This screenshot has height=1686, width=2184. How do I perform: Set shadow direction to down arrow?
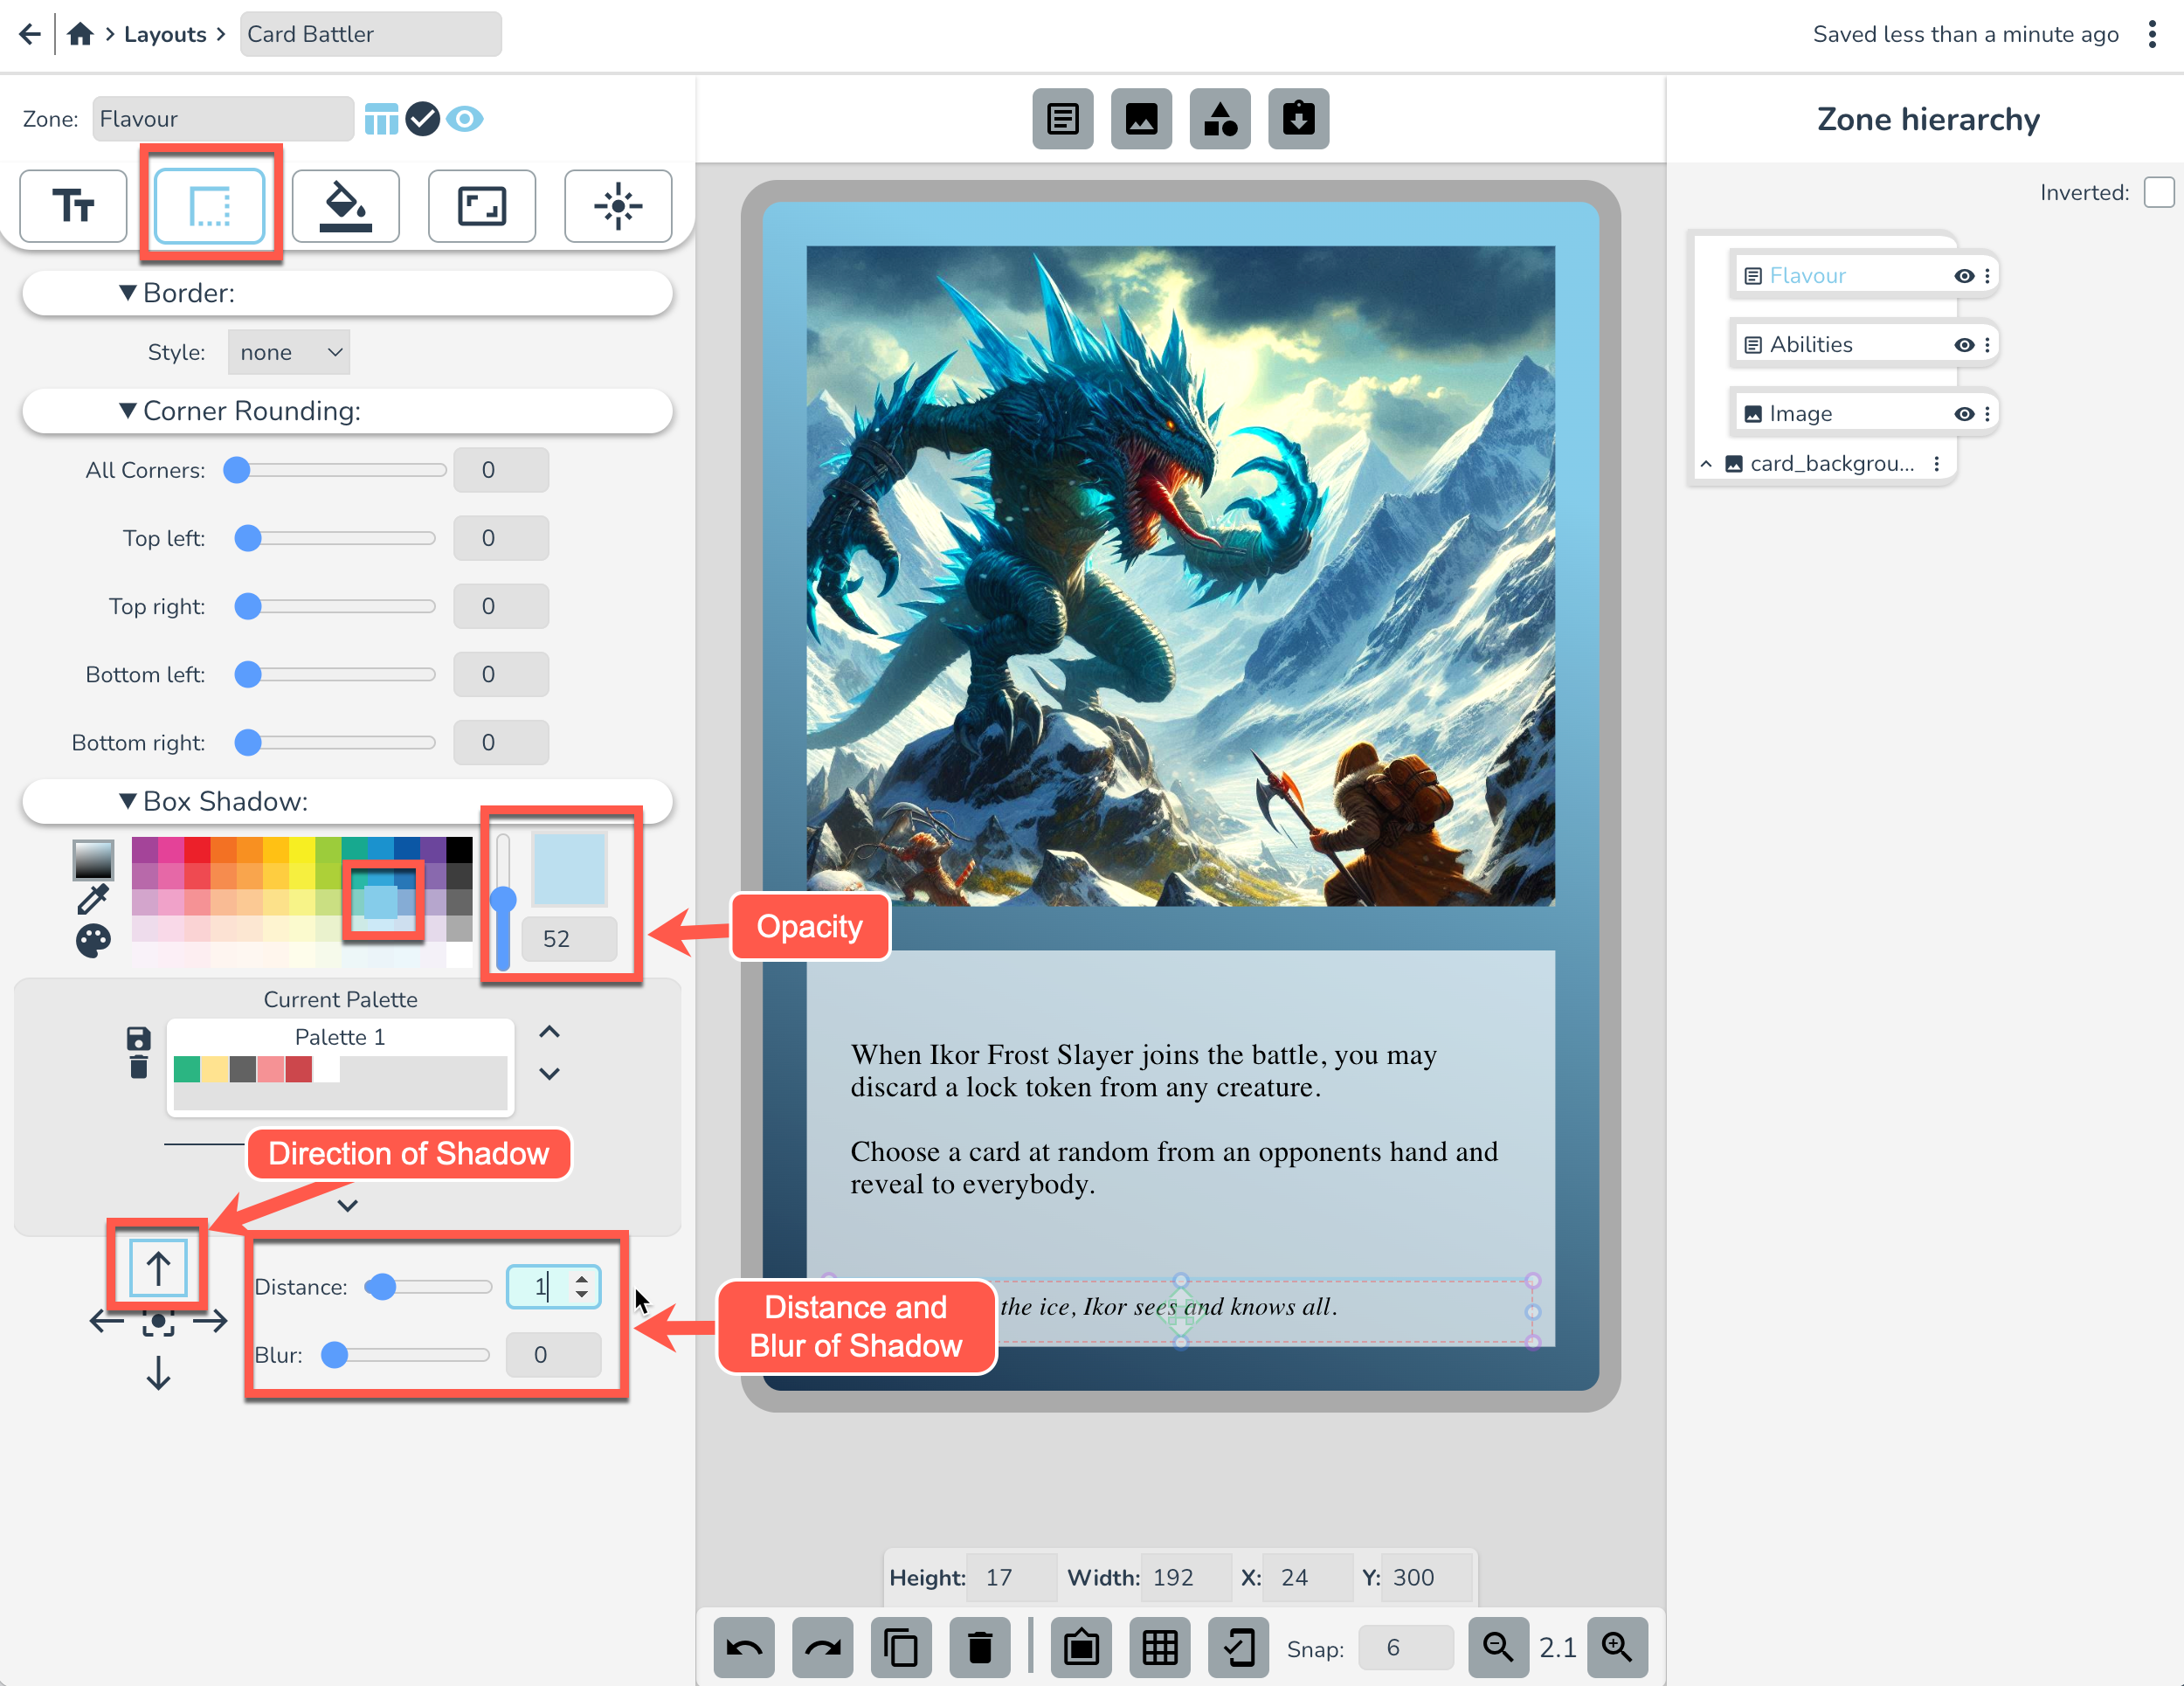point(158,1373)
